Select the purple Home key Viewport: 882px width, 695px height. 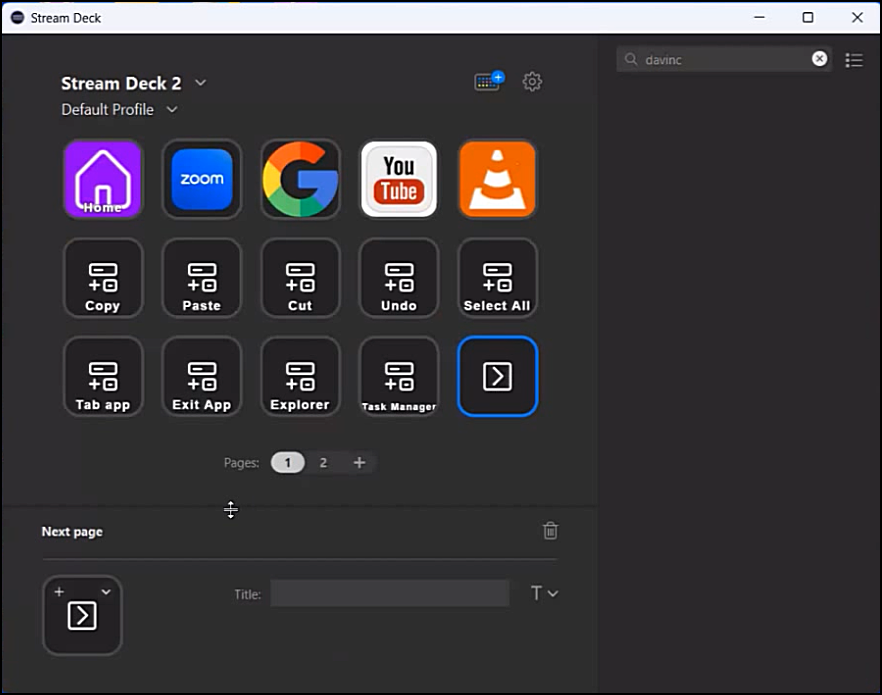[103, 179]
